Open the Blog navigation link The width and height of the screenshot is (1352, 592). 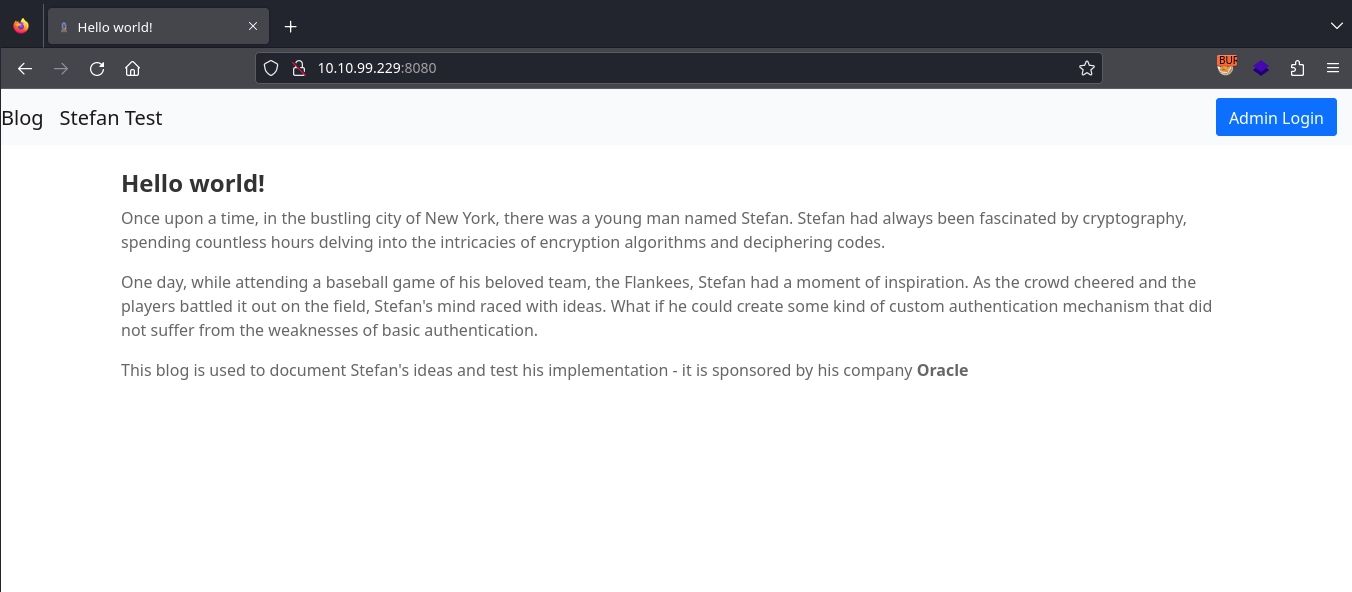pyautogui.click(x=22, y=118)
